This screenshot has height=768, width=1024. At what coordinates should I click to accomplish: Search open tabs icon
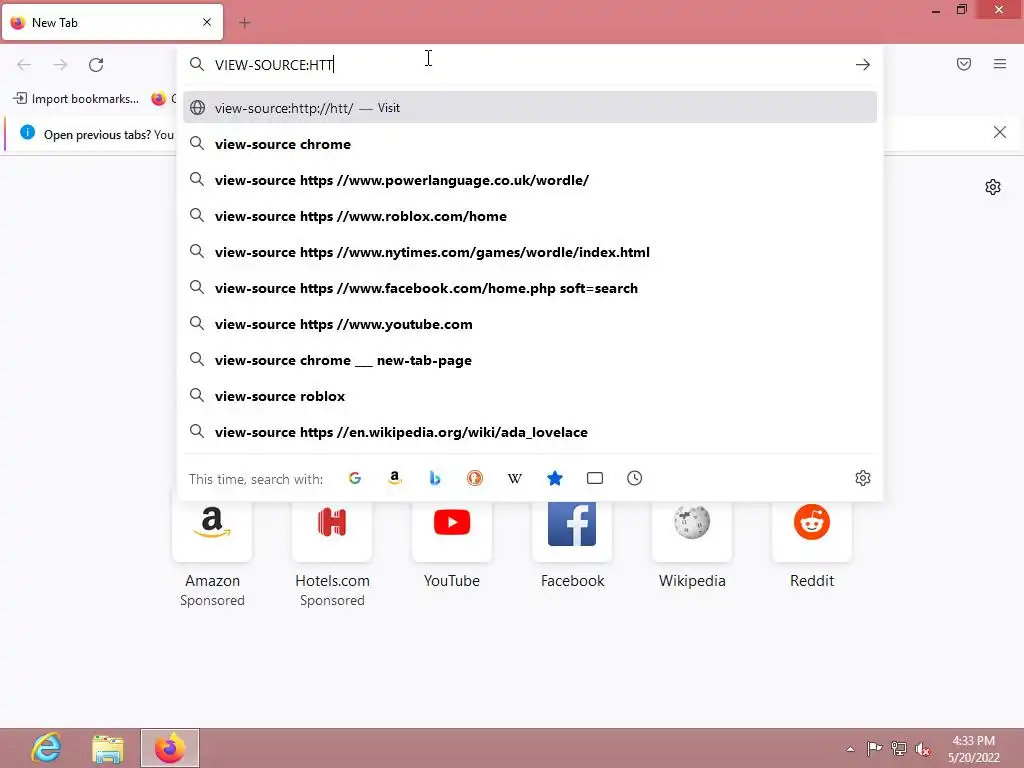(595, 478)
